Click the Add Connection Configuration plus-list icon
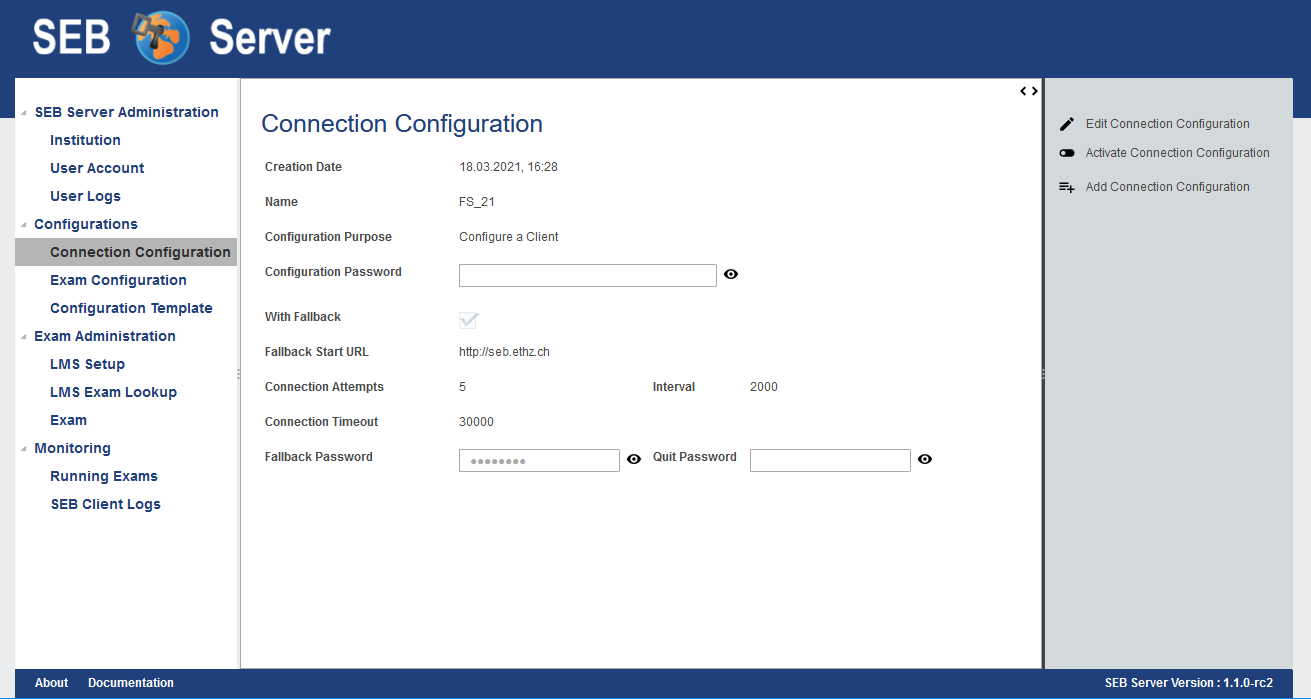The image size is (1311, 700). [1067, 187]
